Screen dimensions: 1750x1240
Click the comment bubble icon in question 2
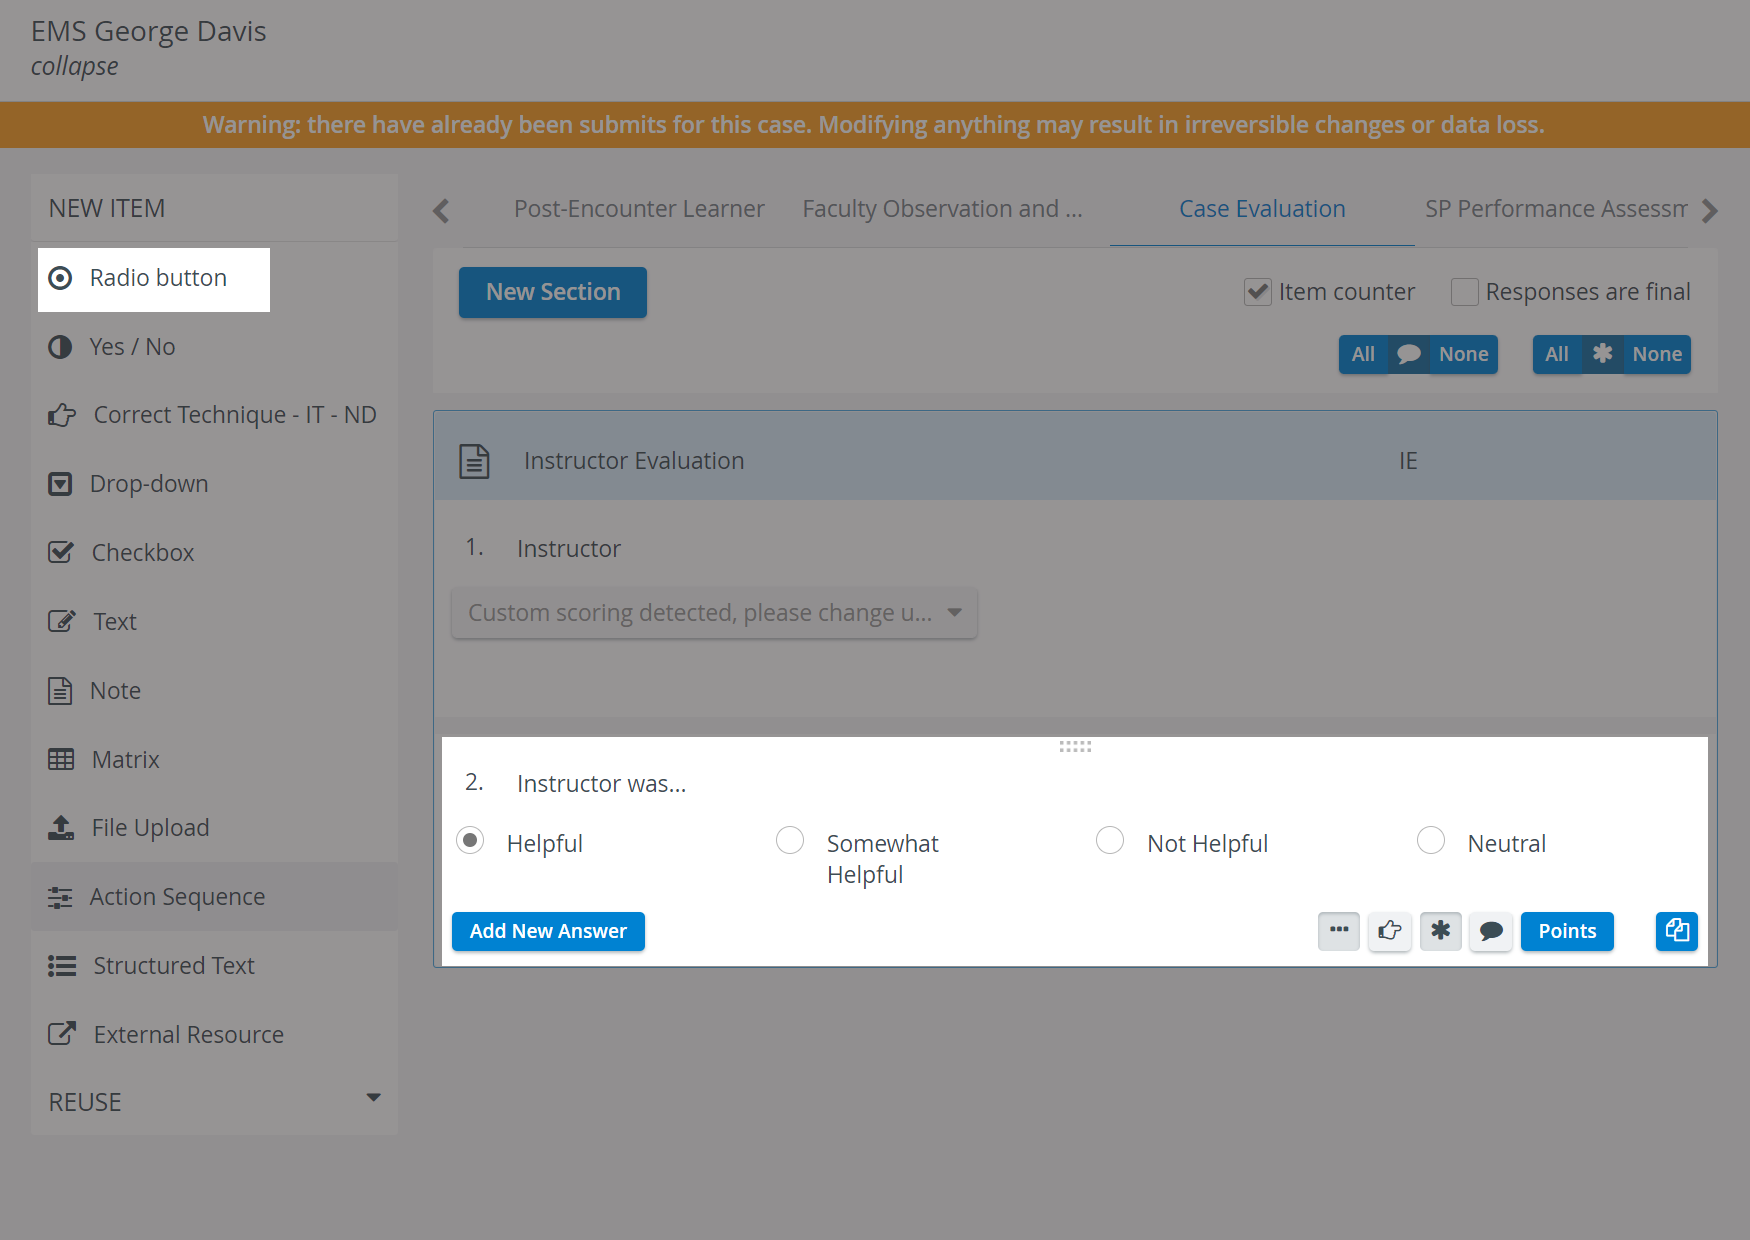tap(1491, 931)
